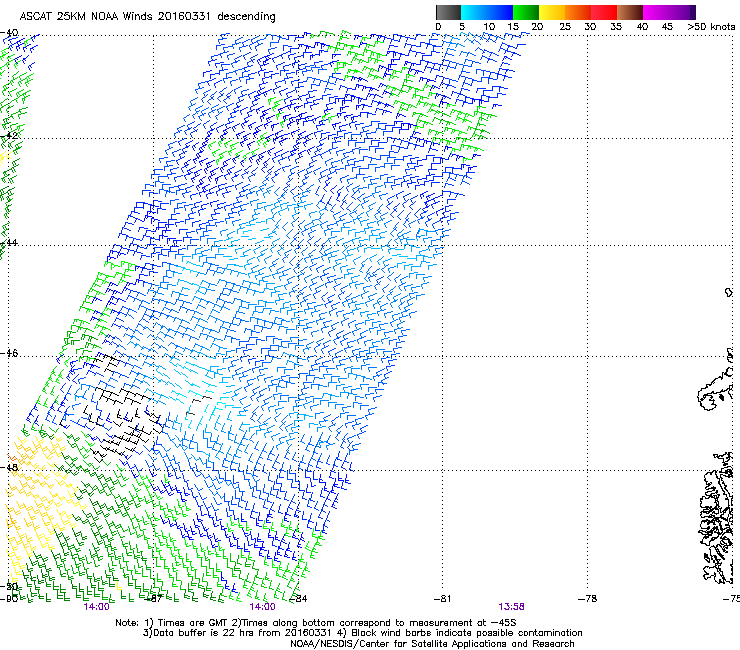Click the magenta 40-45 knots color swatch

[x=656, y=12]
